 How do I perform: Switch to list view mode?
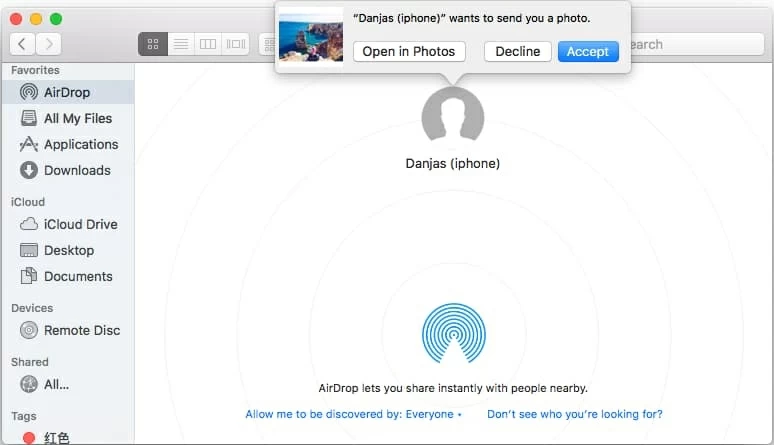[x=180, y=44]
